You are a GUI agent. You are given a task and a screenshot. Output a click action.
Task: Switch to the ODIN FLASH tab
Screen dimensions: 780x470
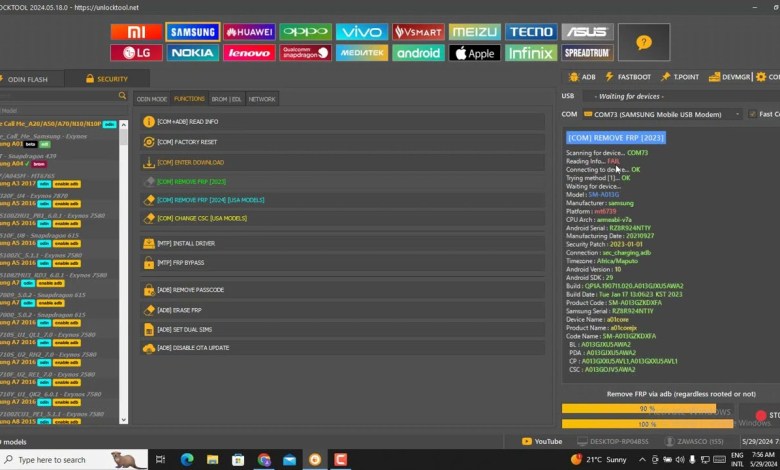pyautogui.click(x=28, y=79)
